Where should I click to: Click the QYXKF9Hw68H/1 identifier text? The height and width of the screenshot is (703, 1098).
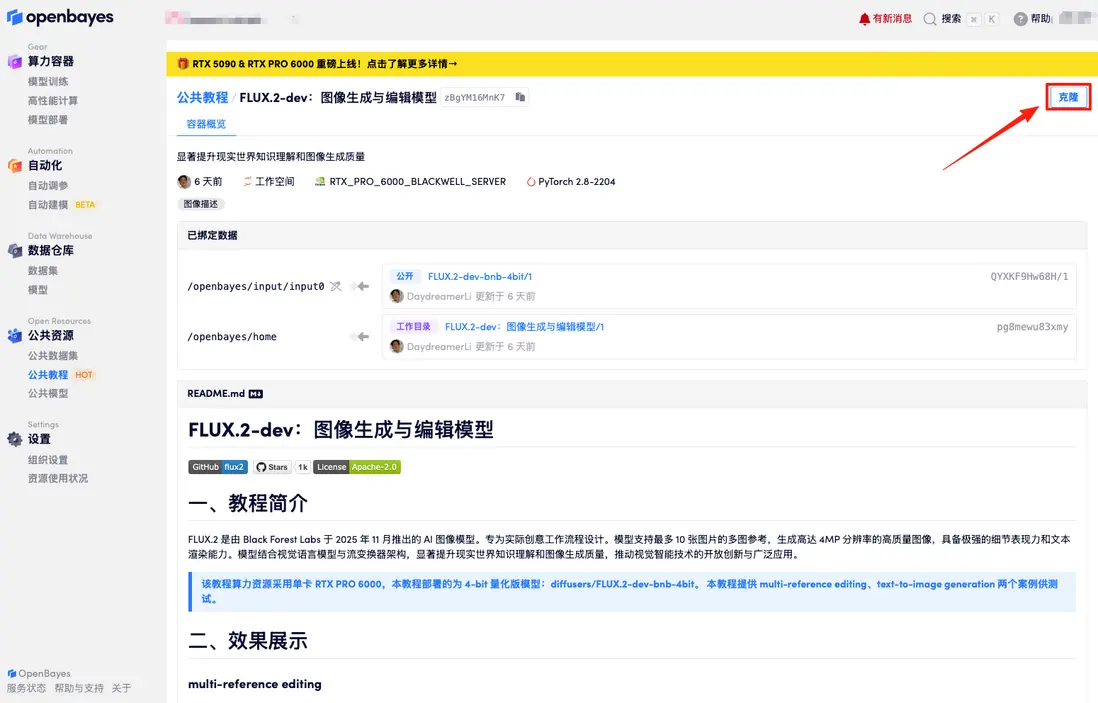pyautogui.click(x=1029, y=277)
